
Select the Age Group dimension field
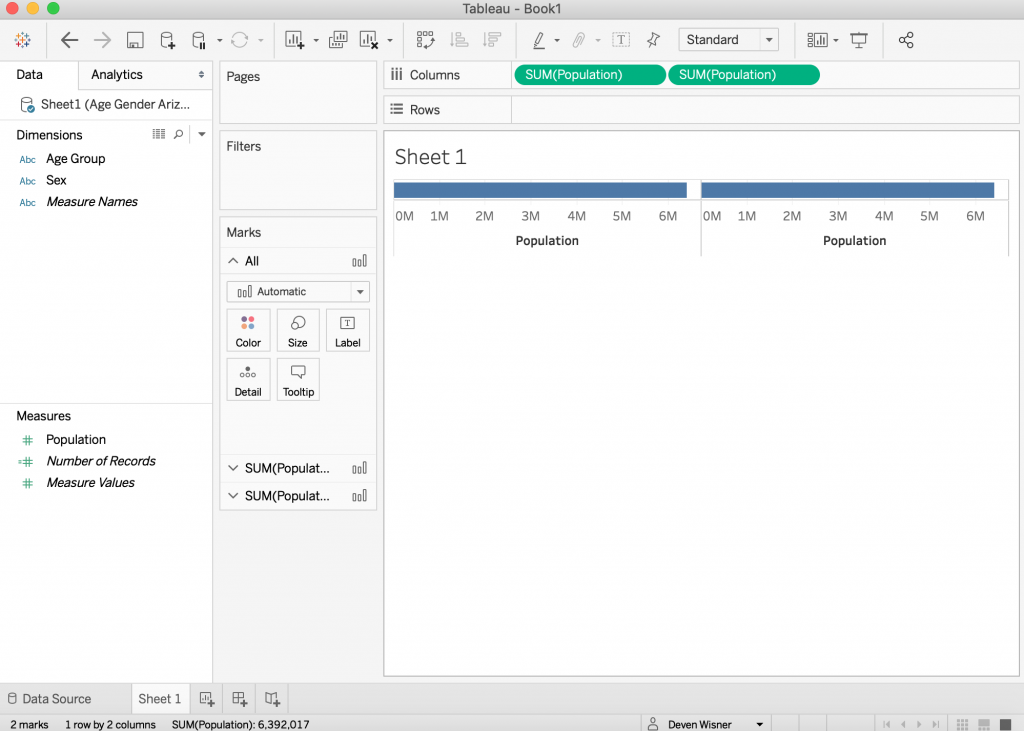(75, 159)
